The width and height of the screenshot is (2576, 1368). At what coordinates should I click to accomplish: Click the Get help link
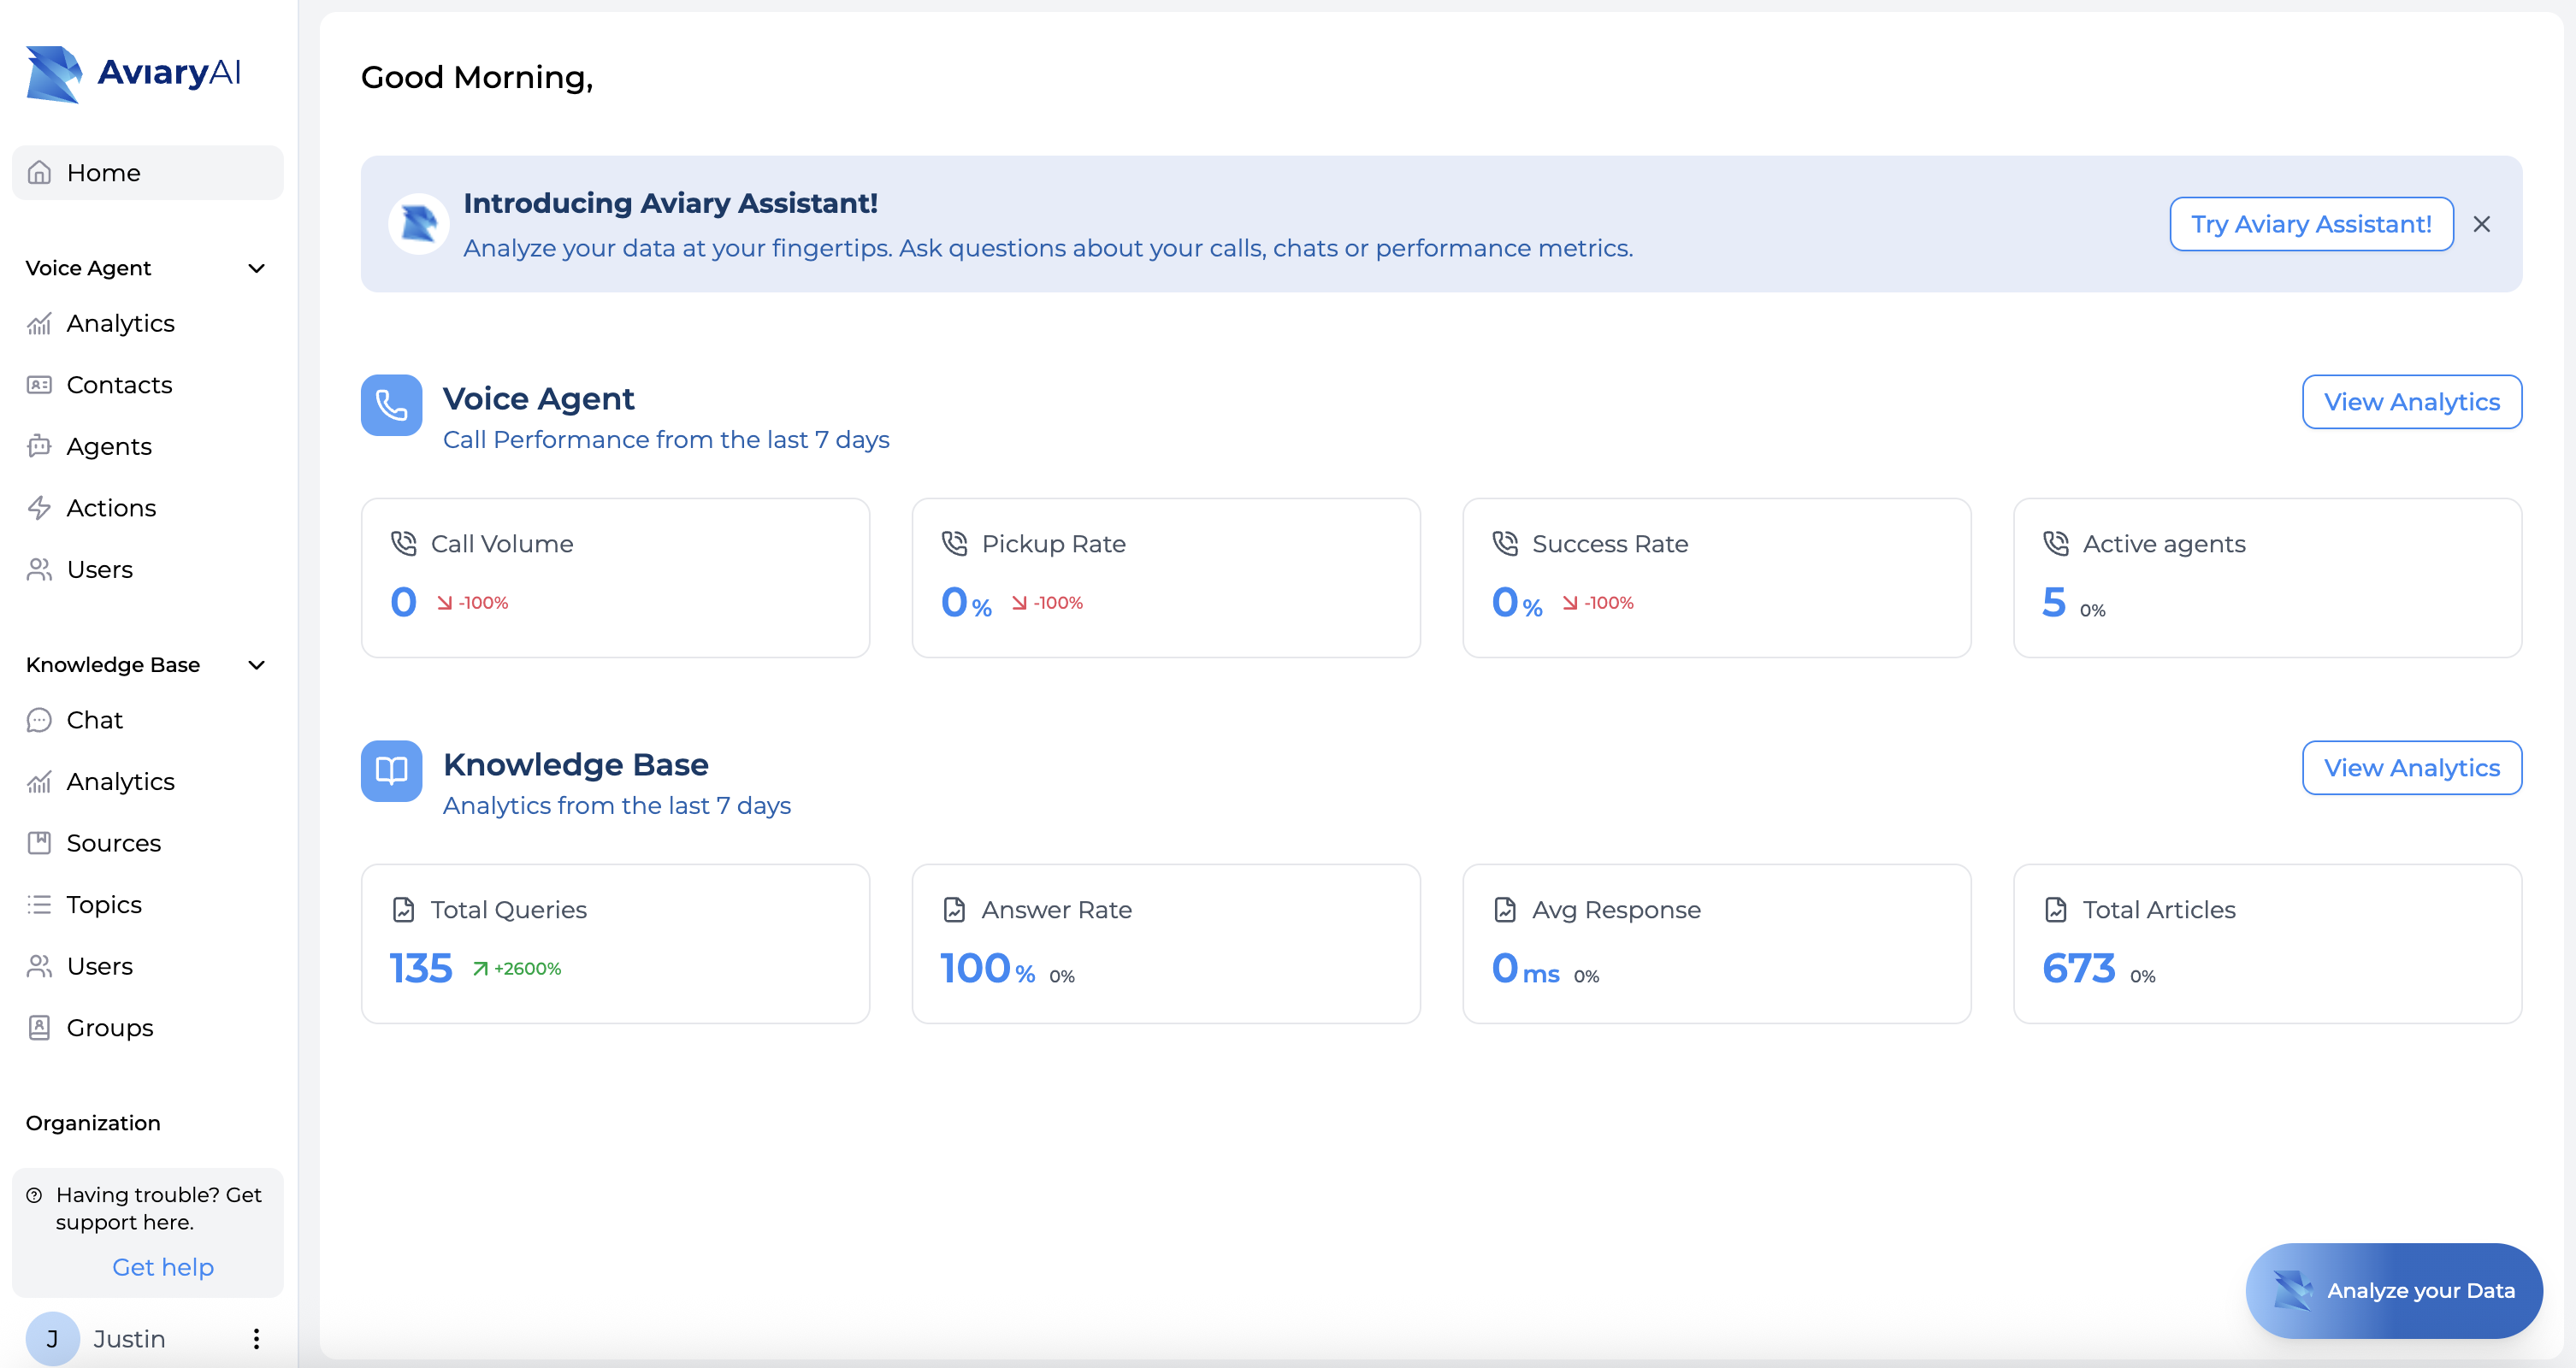coord(163,1267)
